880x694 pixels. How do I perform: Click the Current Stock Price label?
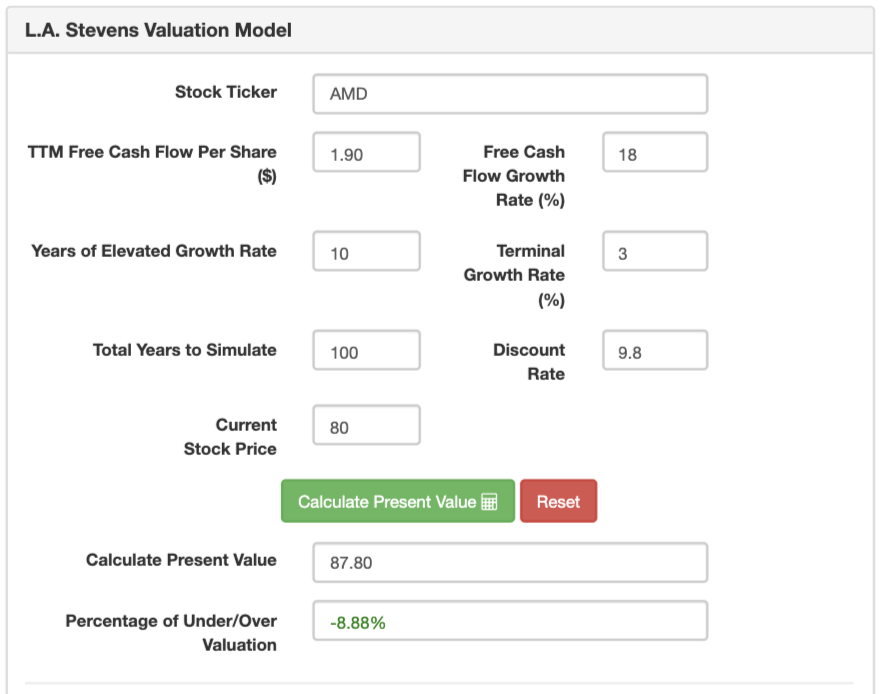coord(230,437)
